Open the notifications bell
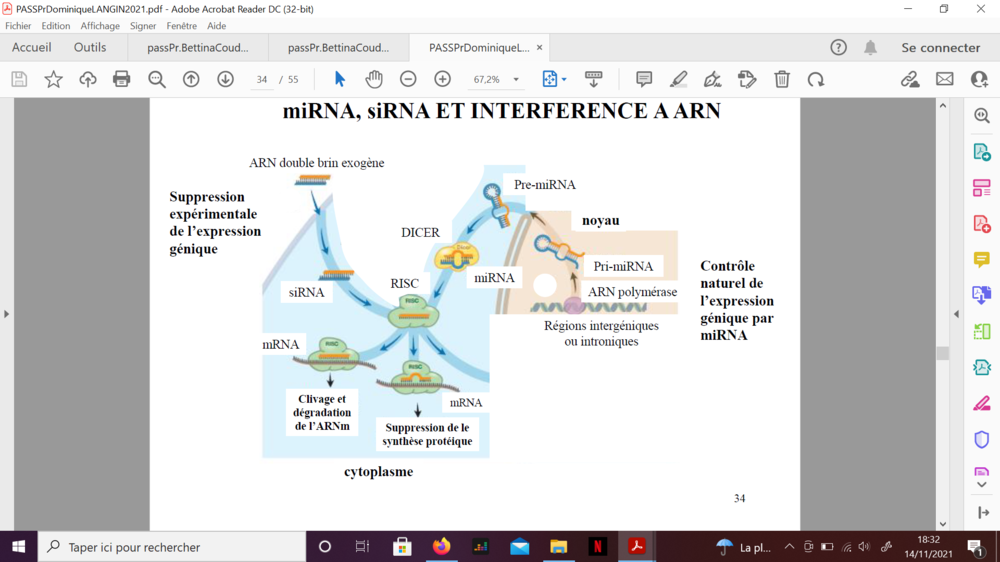 click(870, 47)
